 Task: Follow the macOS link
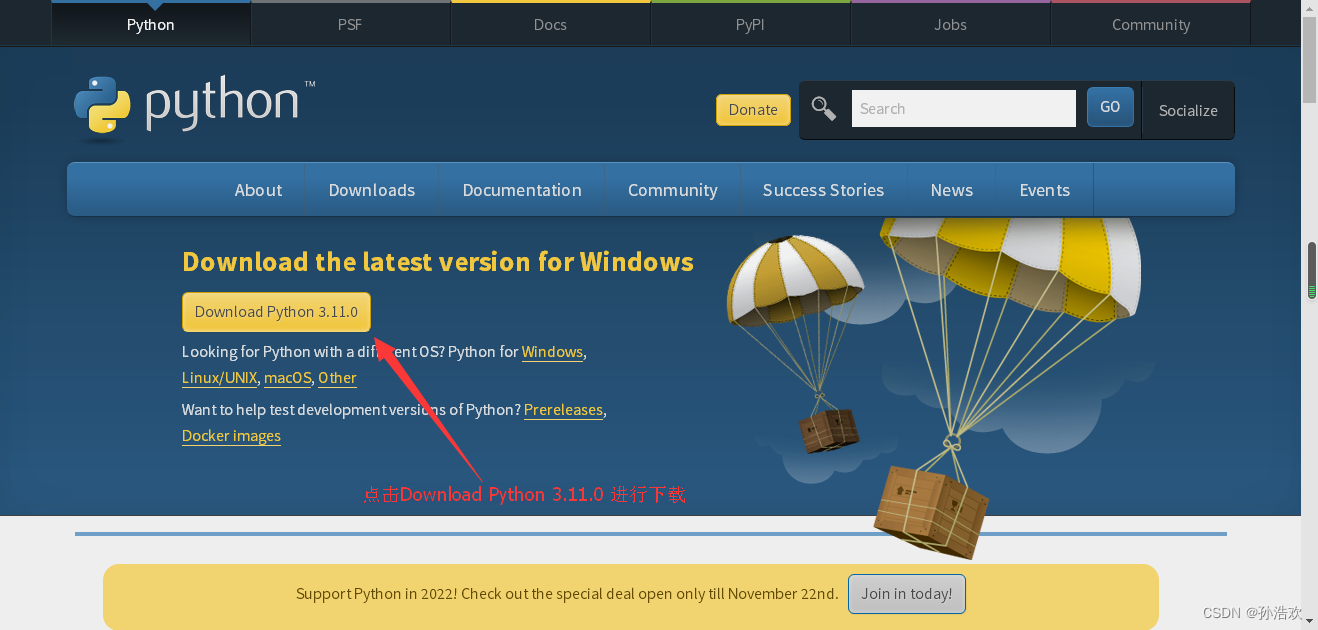[x=288, y=378]
